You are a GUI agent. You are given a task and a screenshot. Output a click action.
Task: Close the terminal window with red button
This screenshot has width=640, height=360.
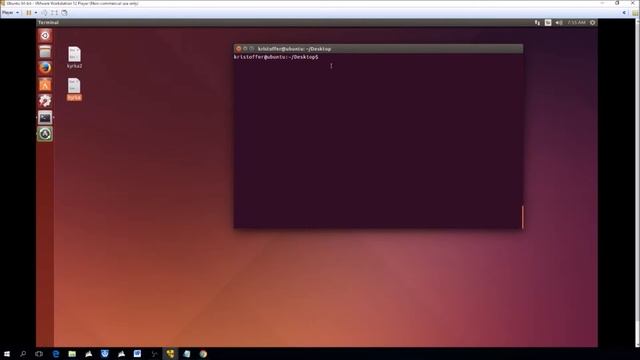[x=239, y=49]
